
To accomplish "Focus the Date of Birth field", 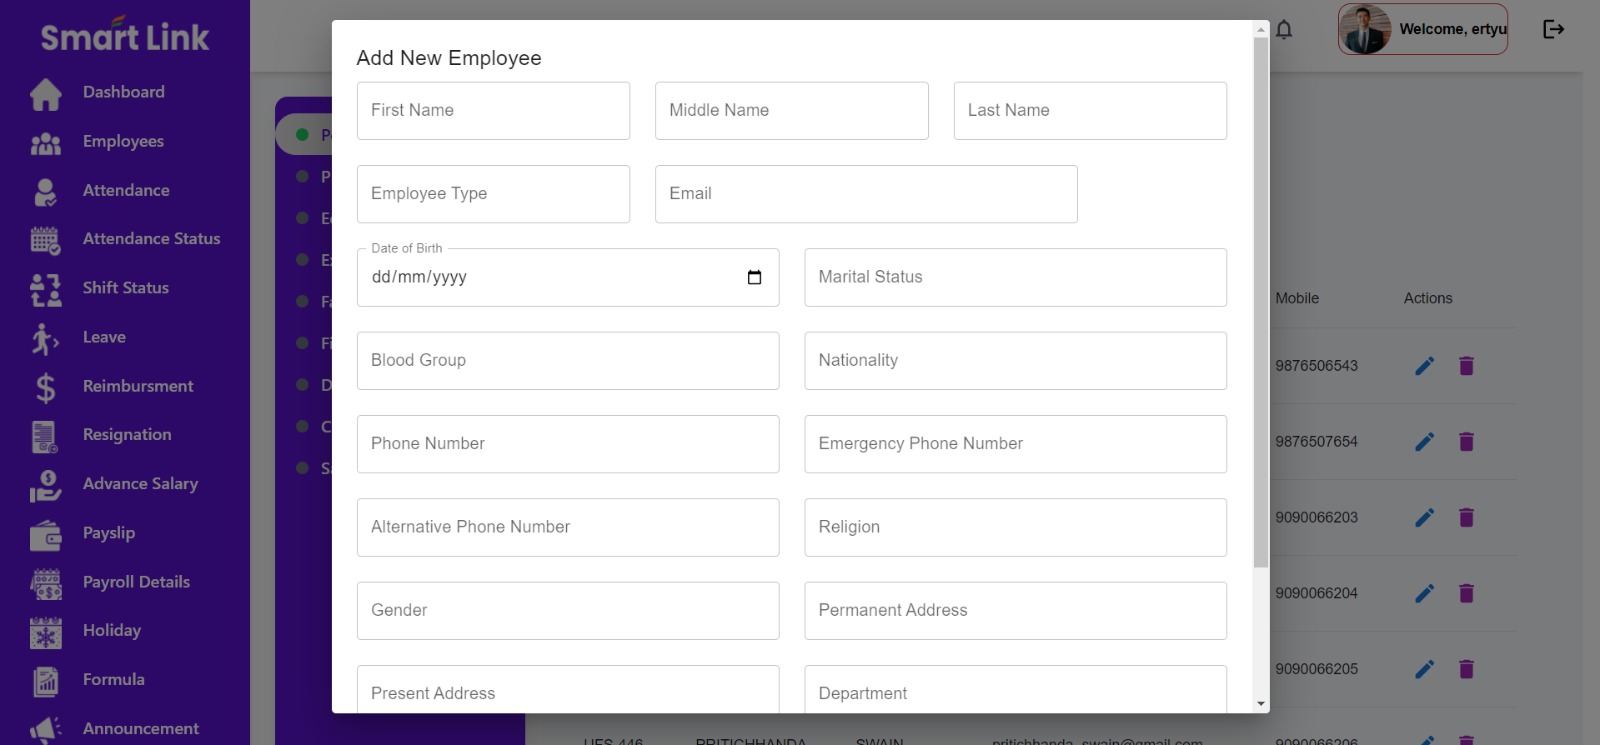I will click(568, 277).
